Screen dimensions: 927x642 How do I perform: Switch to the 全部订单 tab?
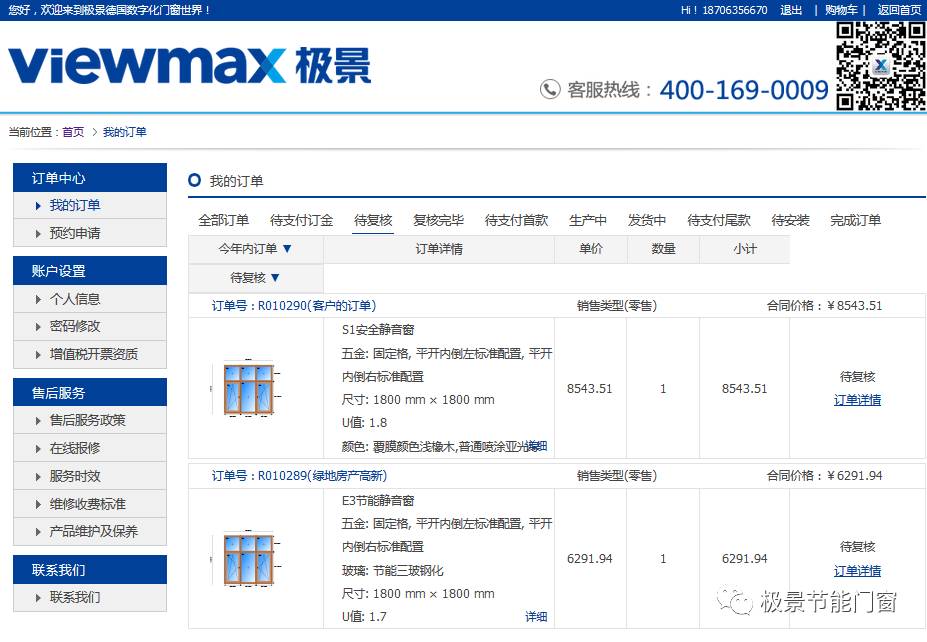point(223,220)
